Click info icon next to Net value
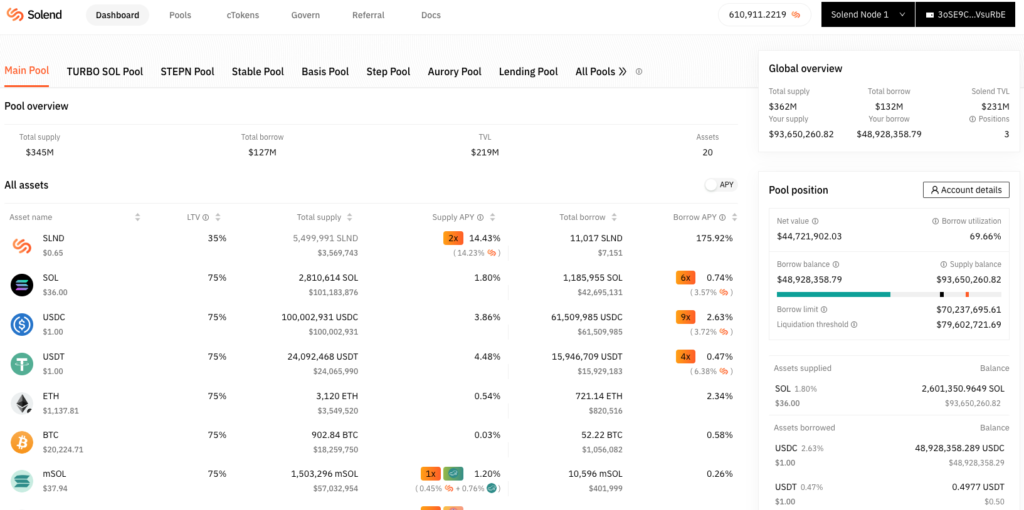This screenshot has width=1024, height=510. [815, 221]
